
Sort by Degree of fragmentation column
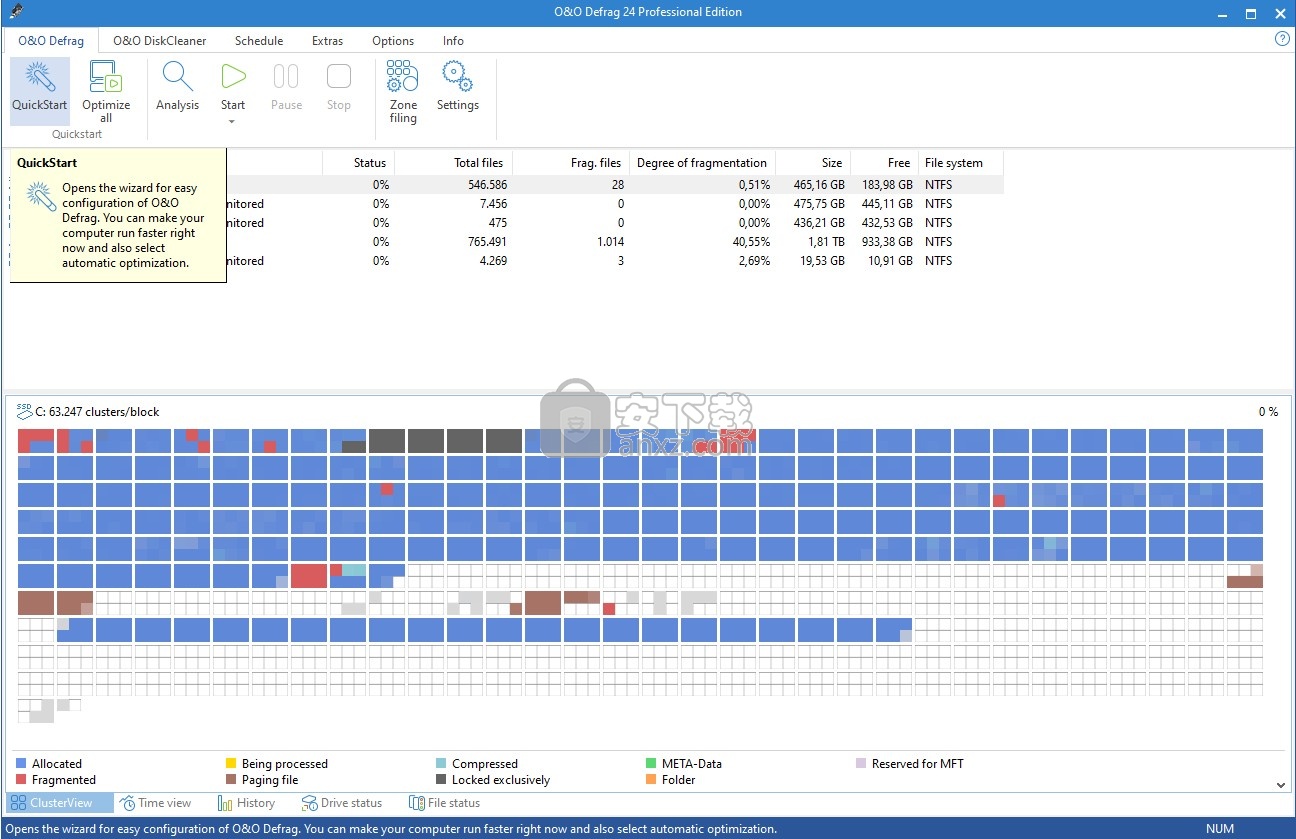(x=702, y=163)
